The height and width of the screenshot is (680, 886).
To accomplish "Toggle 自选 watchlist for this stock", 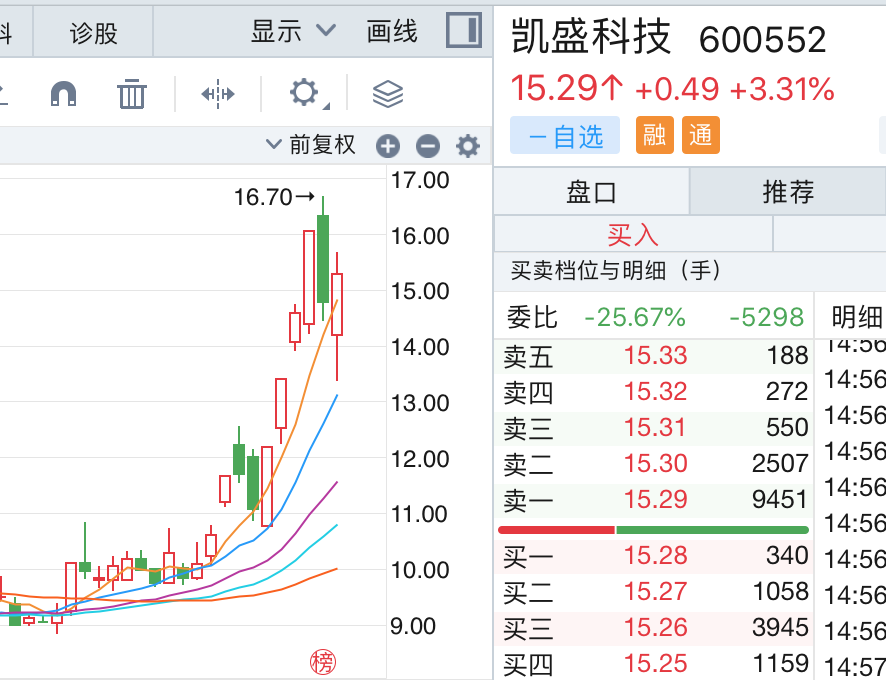I will pos(566,136).
